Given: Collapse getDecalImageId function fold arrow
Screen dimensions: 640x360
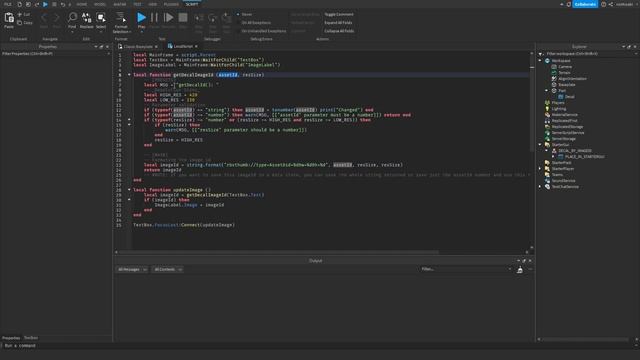Looking at the screenshot, I should tap(129, 75).
